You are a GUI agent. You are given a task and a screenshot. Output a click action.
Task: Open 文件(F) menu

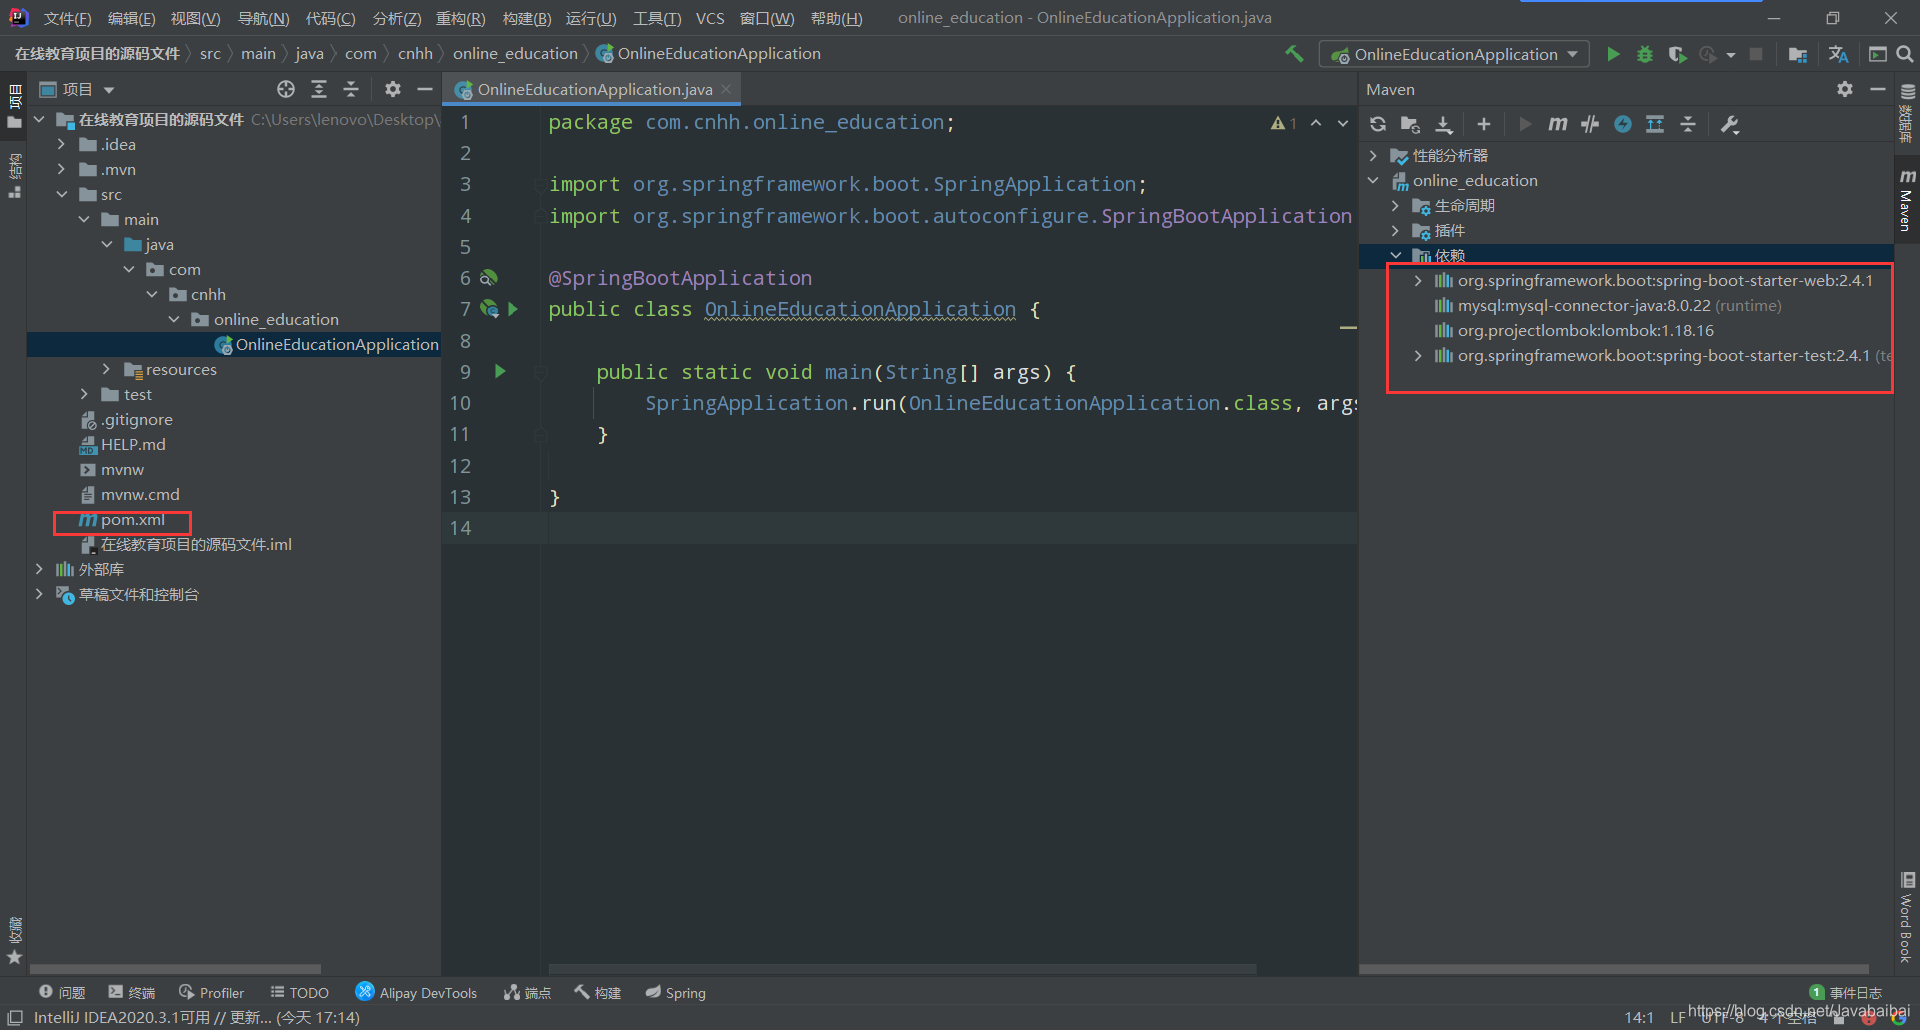[x=67, y=18]
